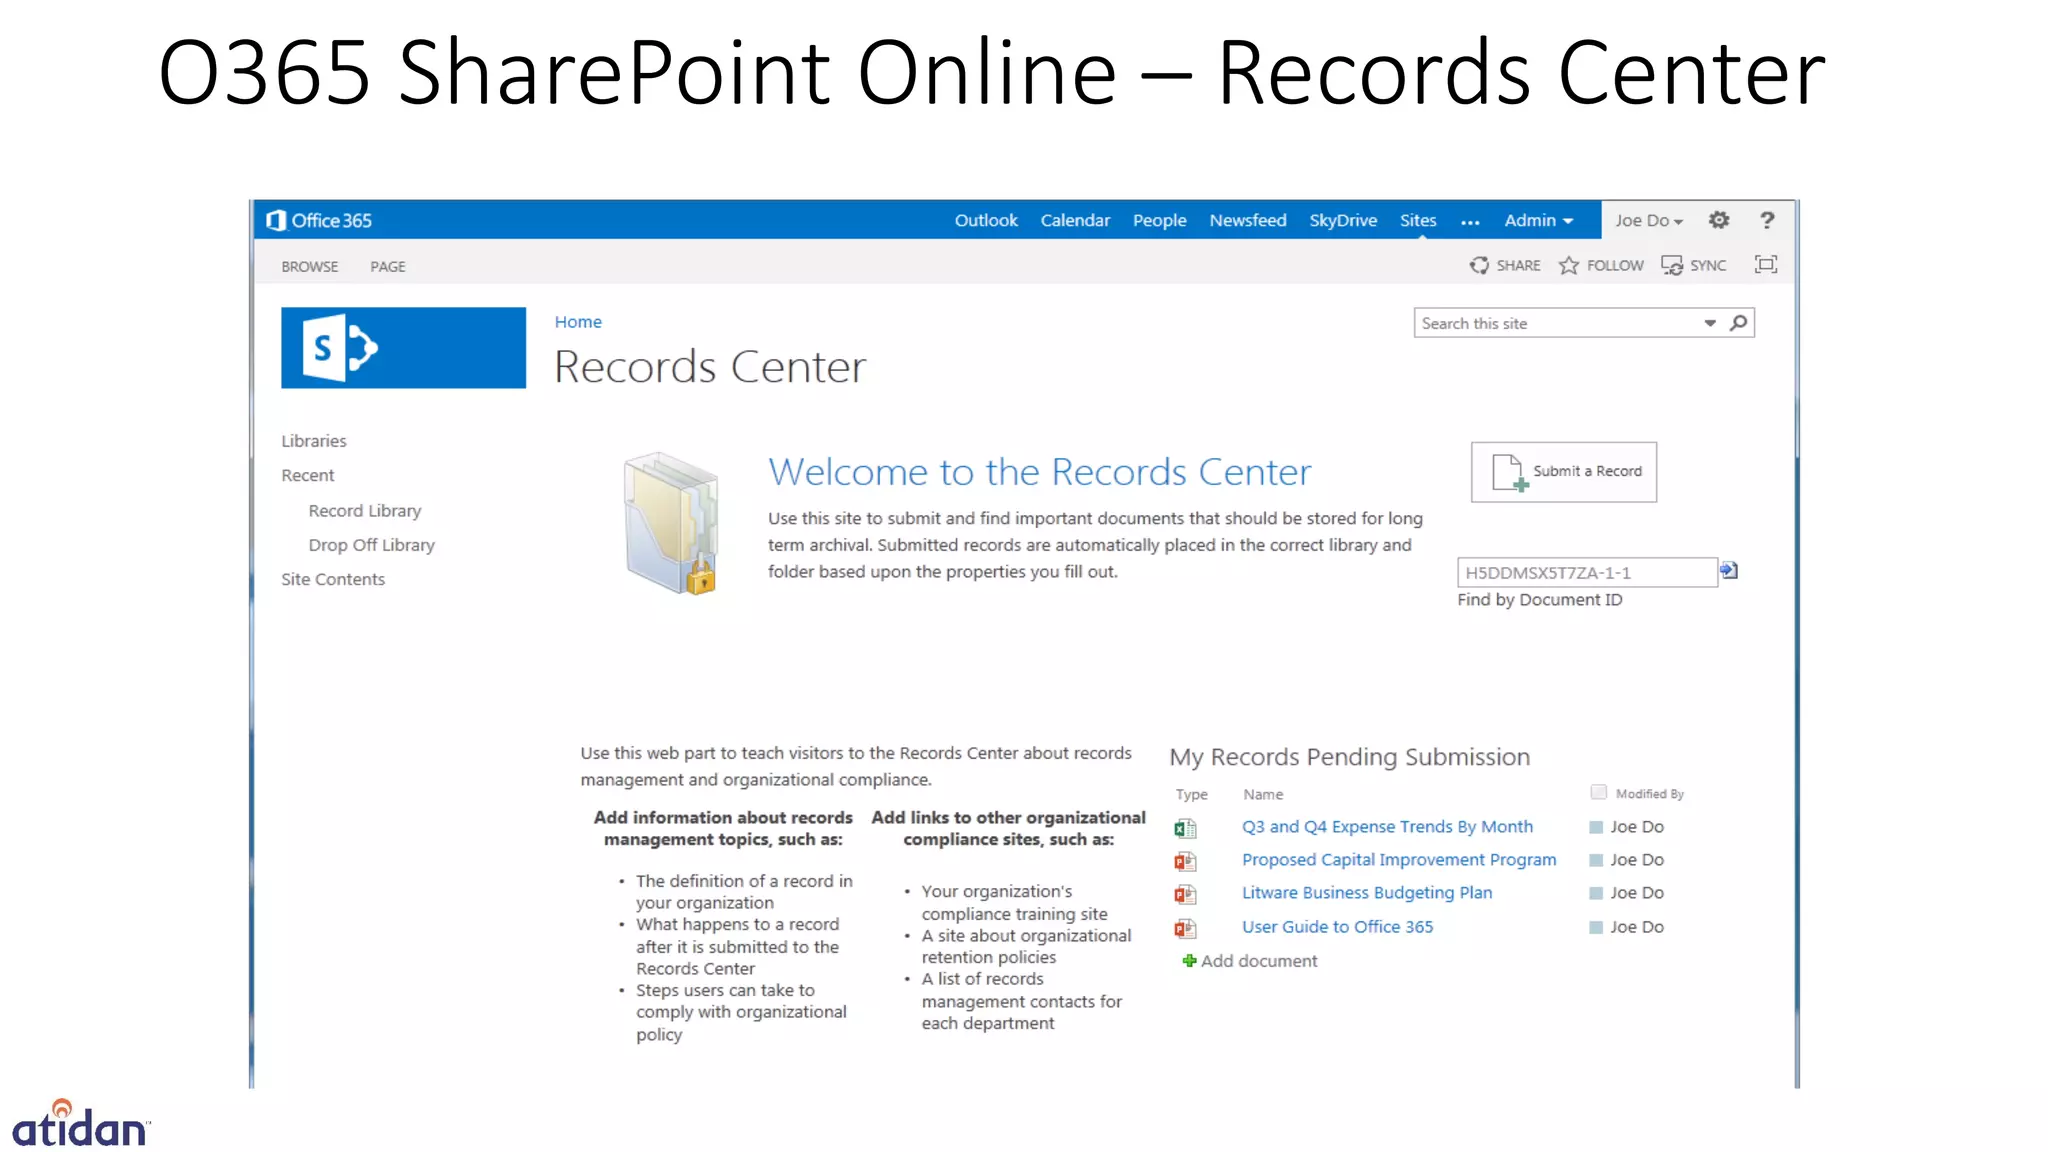2048x1152 pixels.
Task: Sort by the Type column header
Action: click(1191, 794)
